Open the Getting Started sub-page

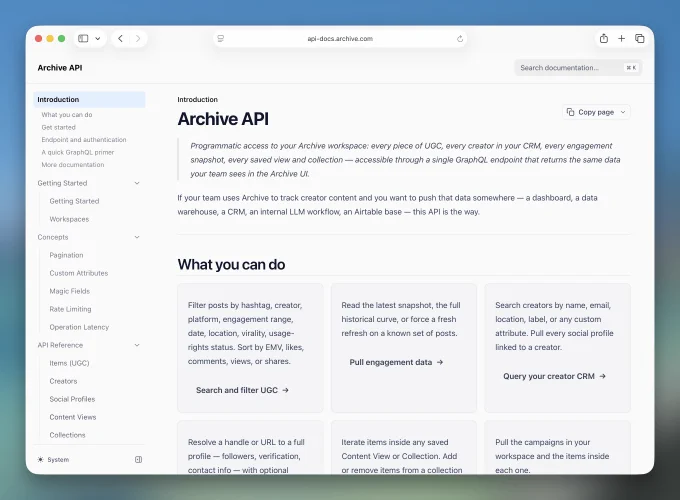point(74,201)
